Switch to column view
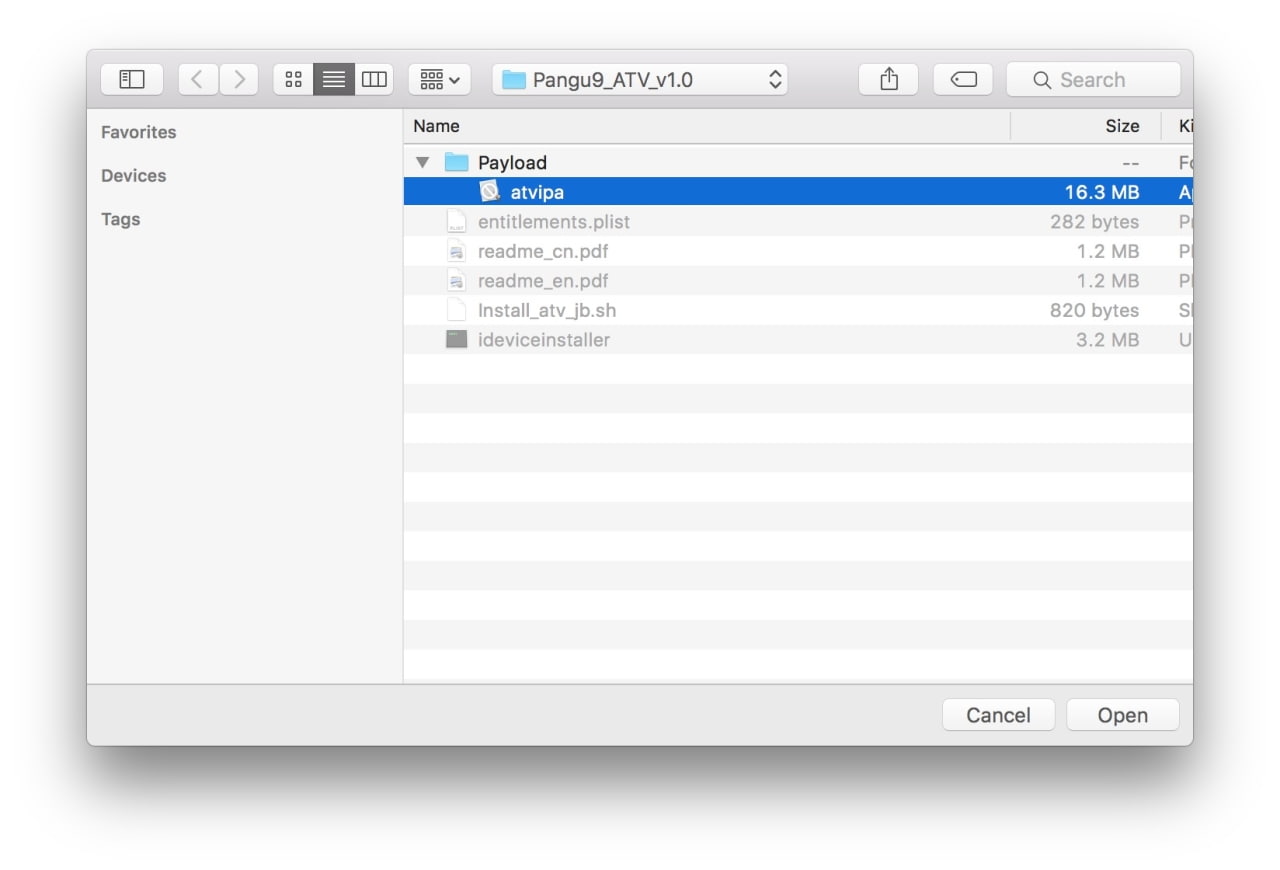Image resolution: width=1280 pixels, height=870 pixels. (374, 79)
